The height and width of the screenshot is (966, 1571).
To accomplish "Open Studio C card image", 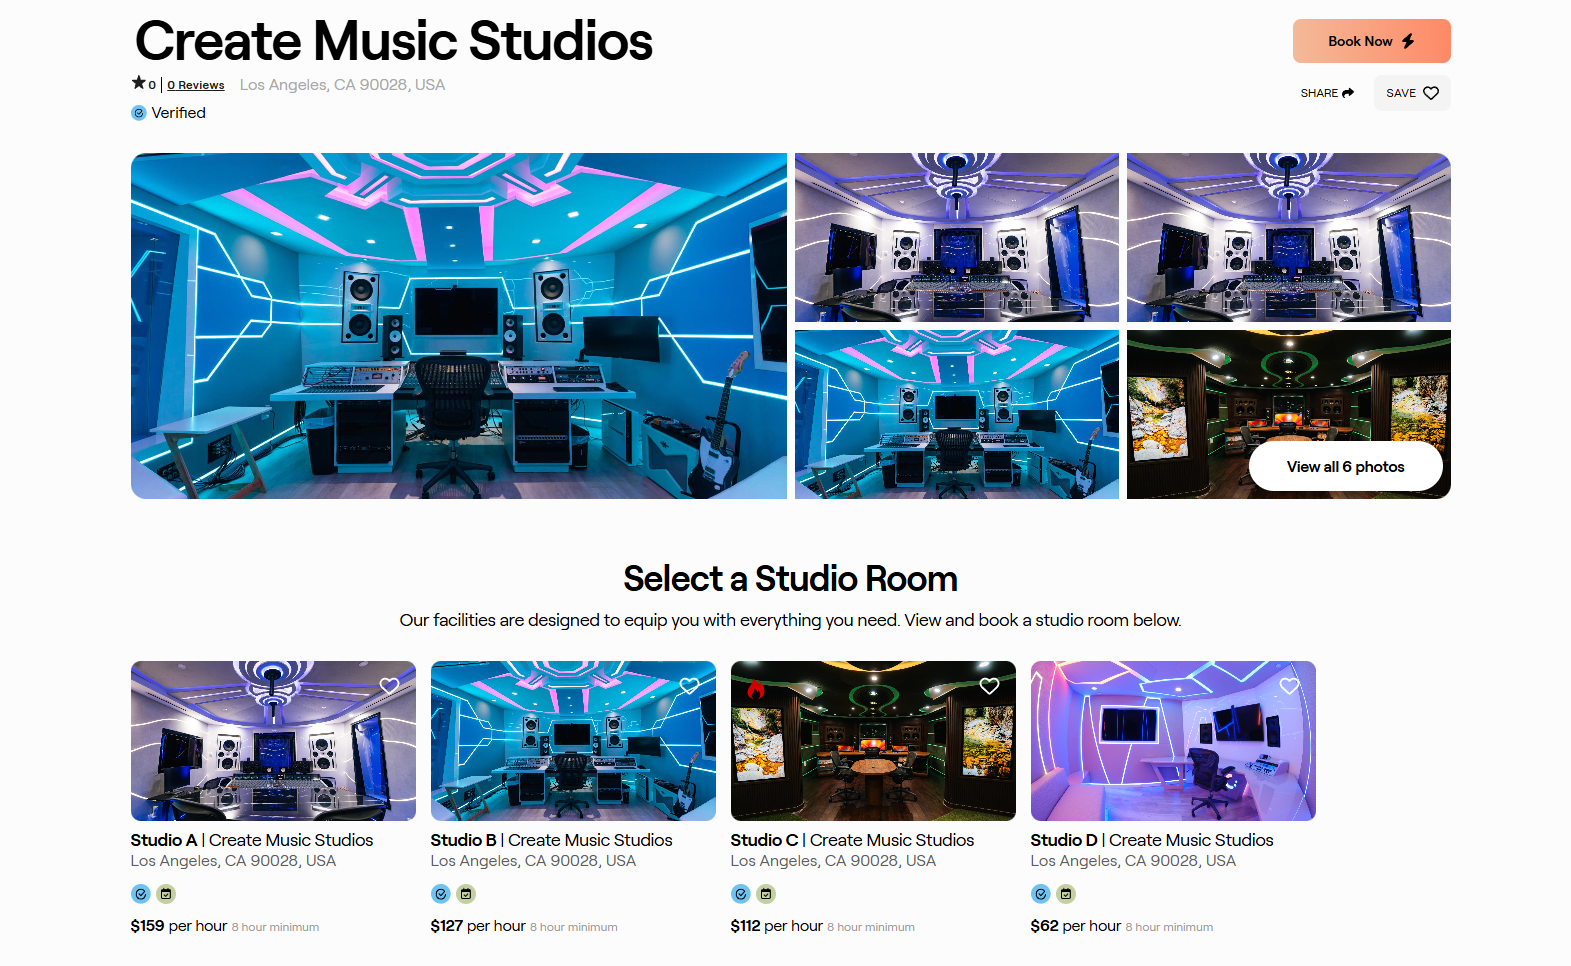I will point(873,741).
